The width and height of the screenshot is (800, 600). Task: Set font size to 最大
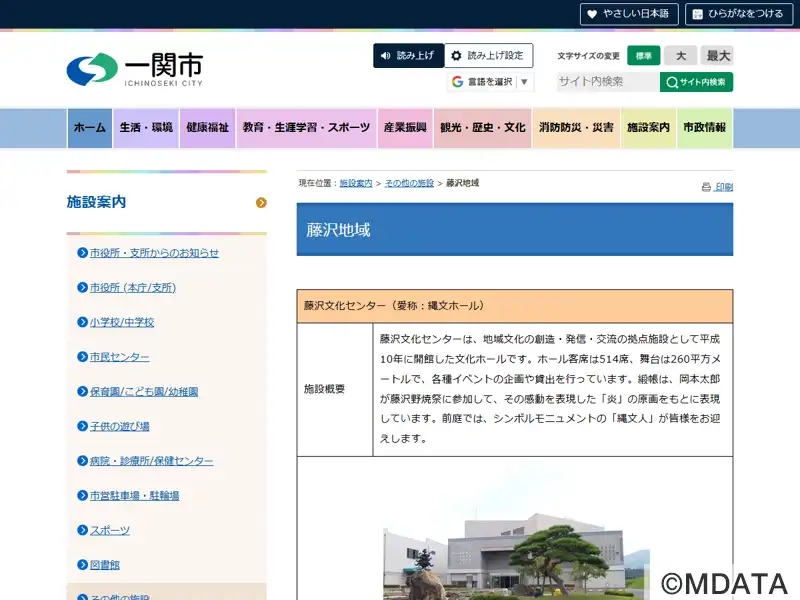(717, 56)
